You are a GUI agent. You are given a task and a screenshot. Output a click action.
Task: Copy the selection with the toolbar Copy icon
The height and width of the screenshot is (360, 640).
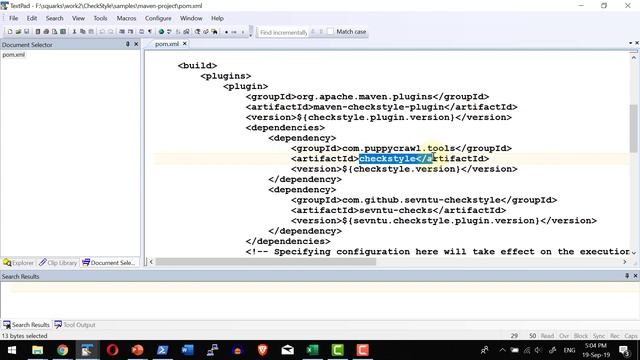coord(83,31)
